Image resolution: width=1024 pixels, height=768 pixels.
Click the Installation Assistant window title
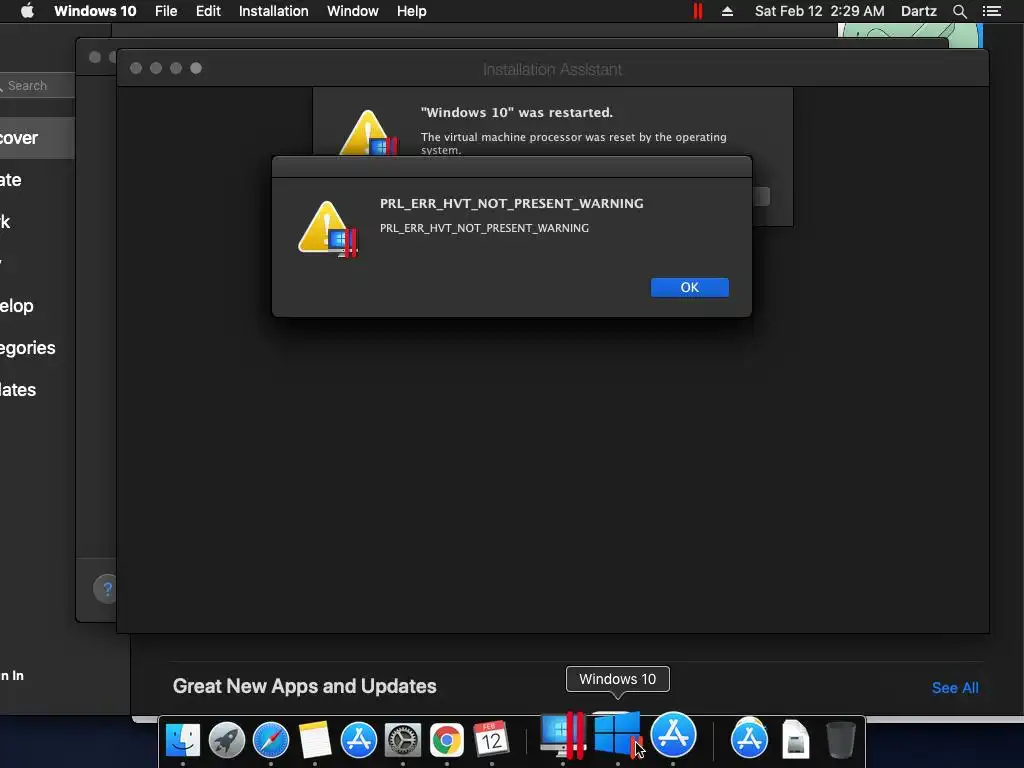pos(552,69)
